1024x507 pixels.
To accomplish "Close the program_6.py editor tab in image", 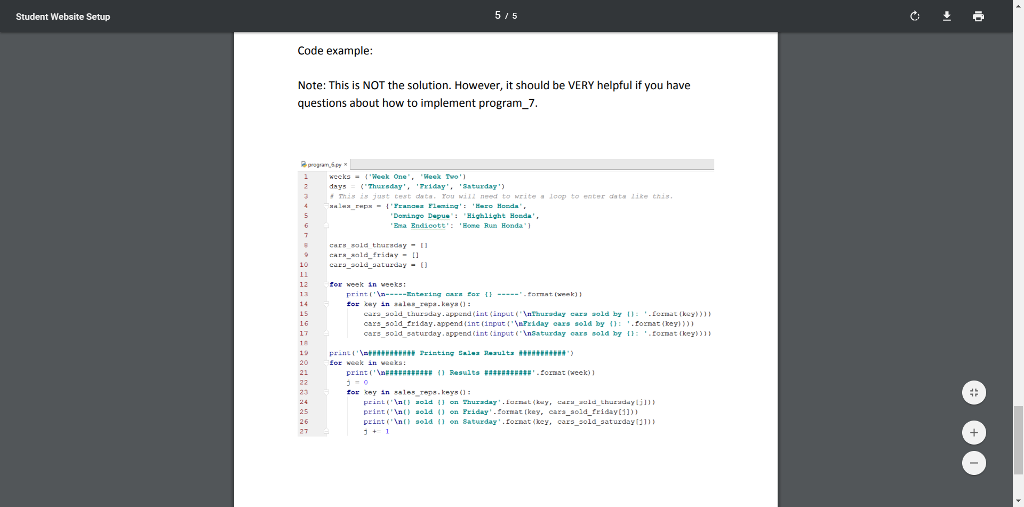I will 345,164.
